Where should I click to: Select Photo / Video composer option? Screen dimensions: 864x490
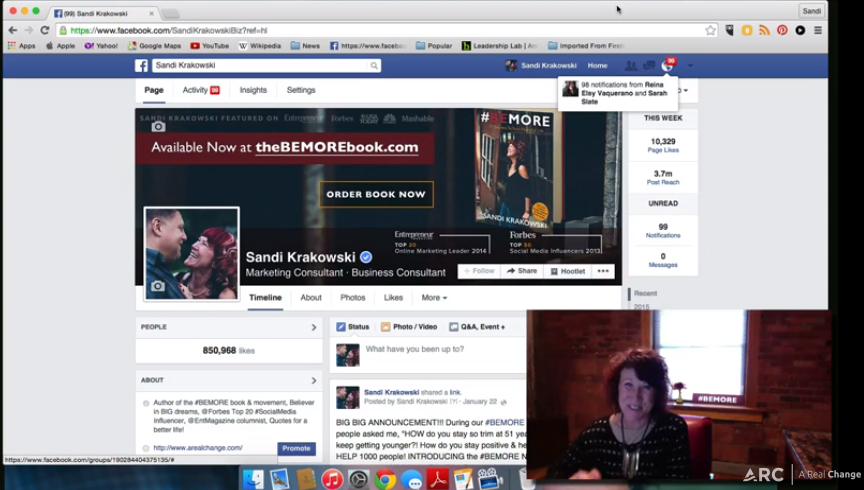pyautogui.click(x=409, y=327)
